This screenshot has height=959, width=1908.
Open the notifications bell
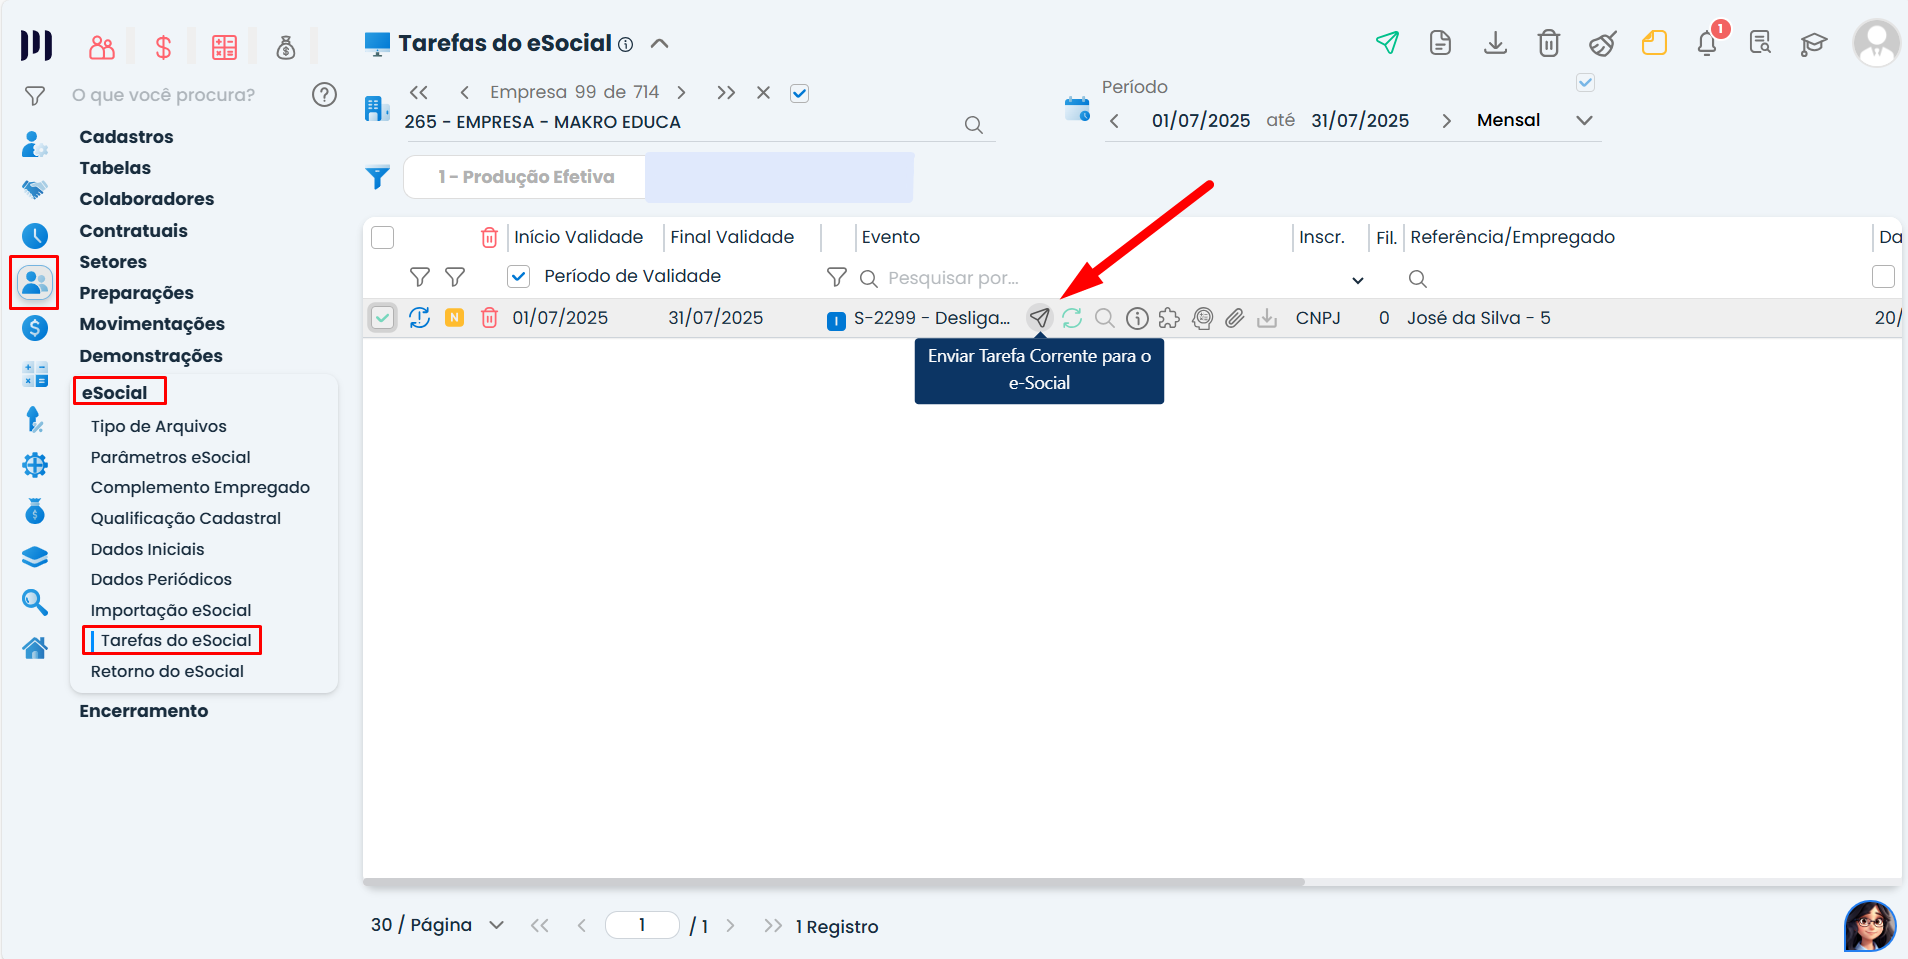coord(1708,43)
